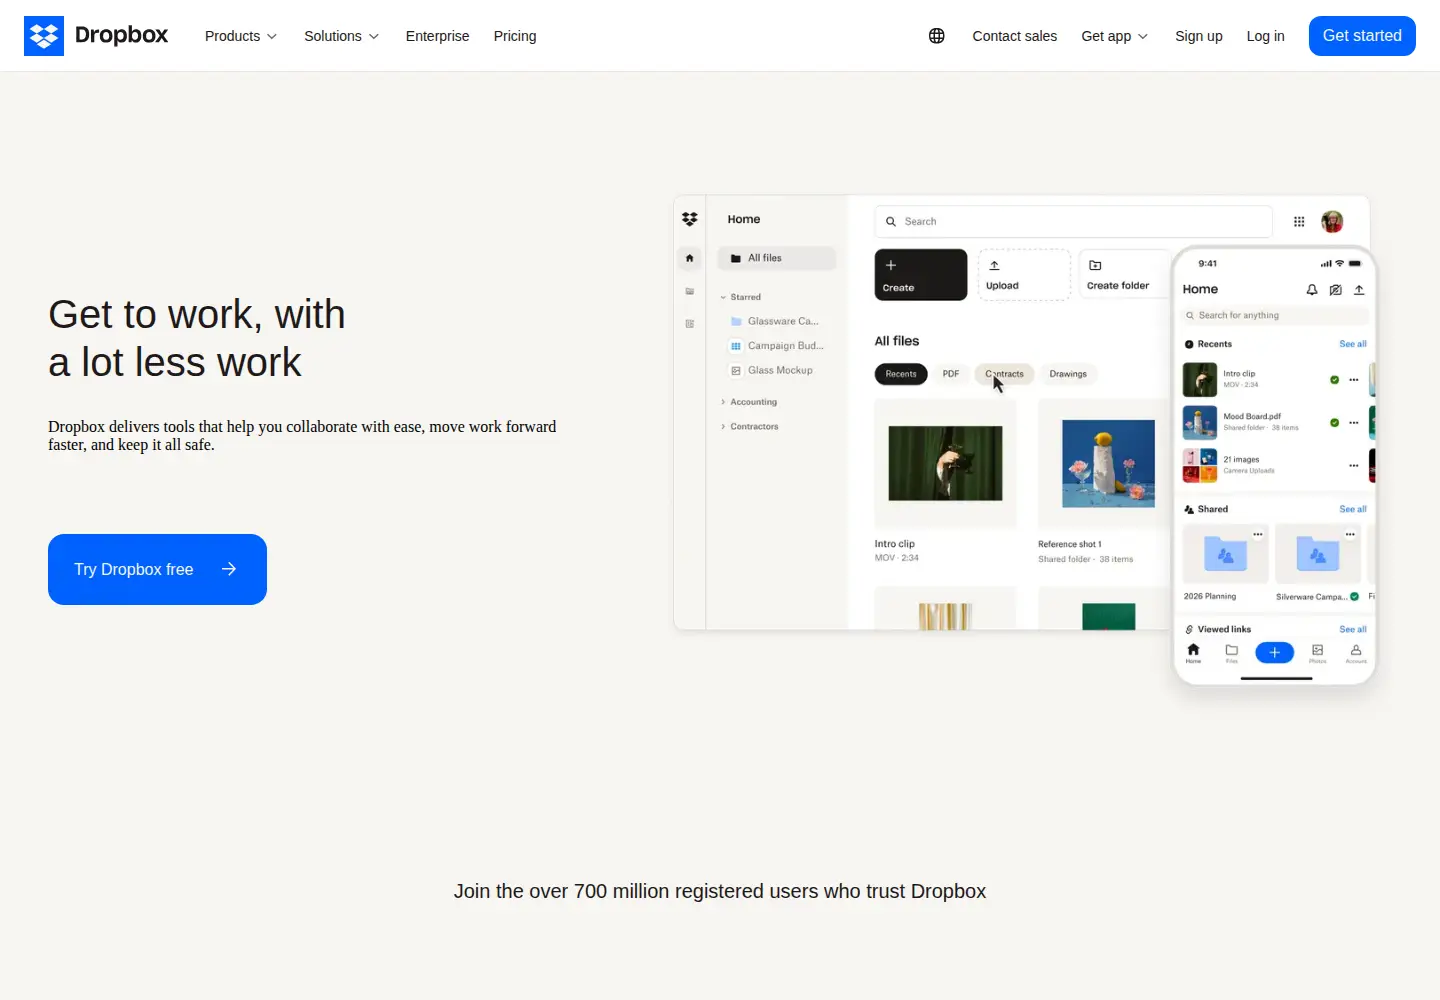Select the Recents filter chip
1440x1000 pixels.
click(x=901, y=374)
